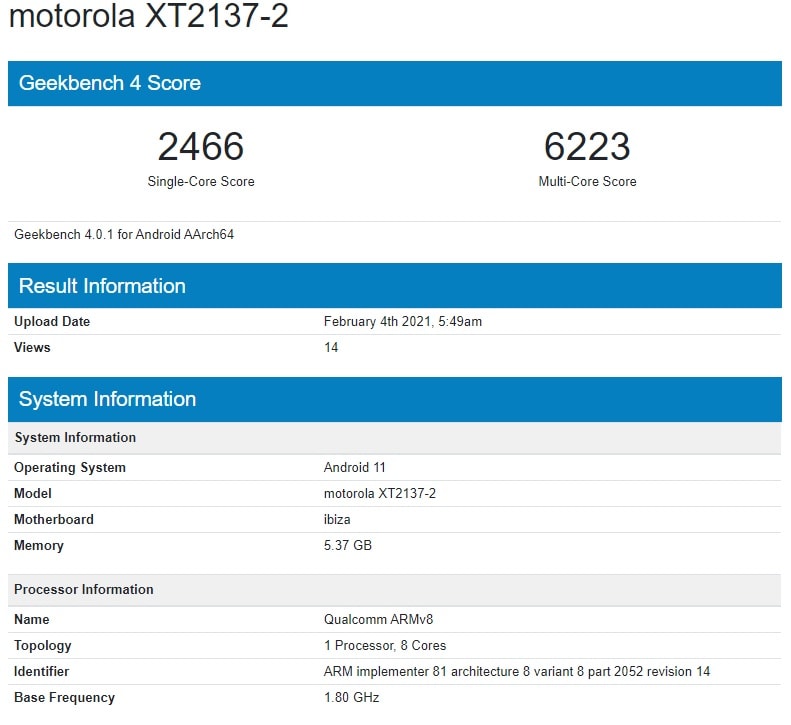The image size is (791, 725).
Task: Select the model value motorola XT2137-2 in table
Action: (380, 493)
